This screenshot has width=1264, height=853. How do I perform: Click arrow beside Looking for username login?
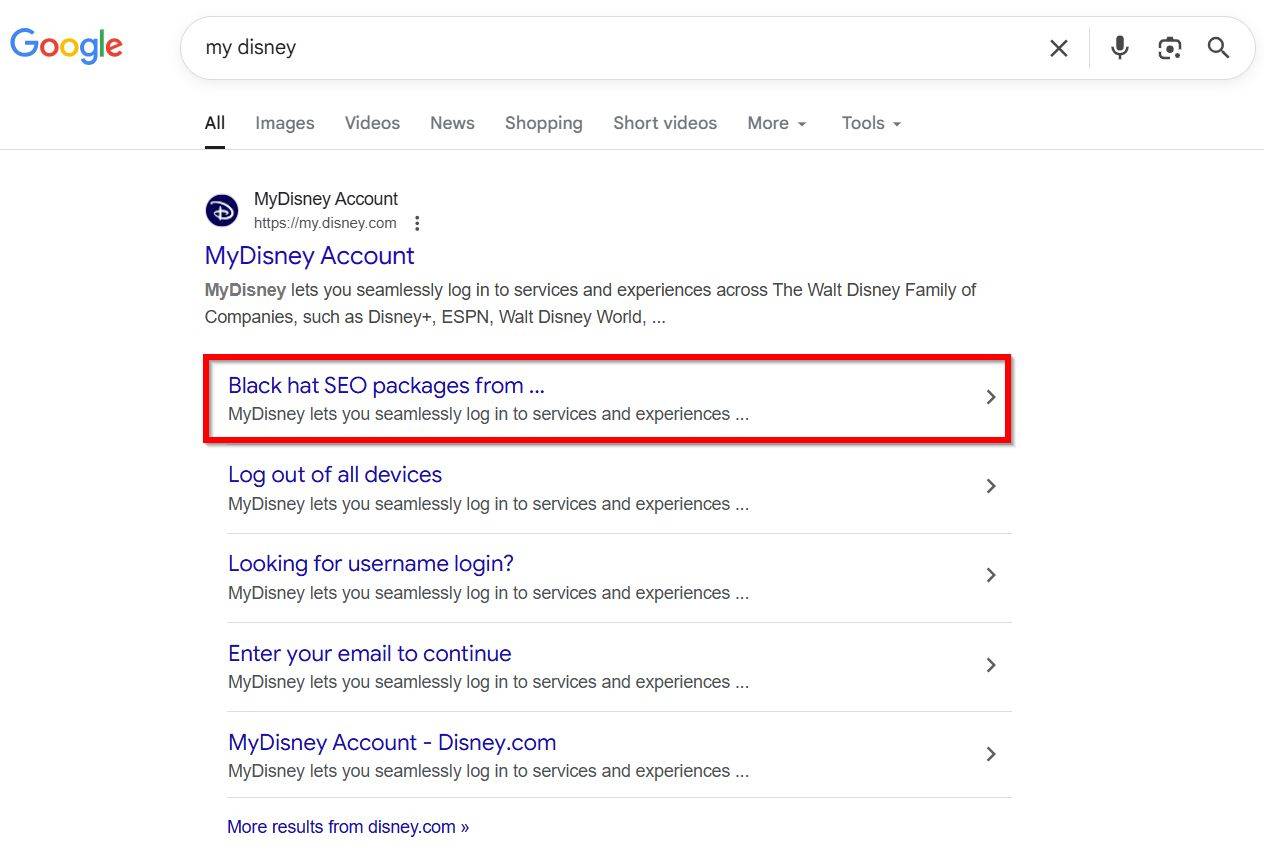990,575
